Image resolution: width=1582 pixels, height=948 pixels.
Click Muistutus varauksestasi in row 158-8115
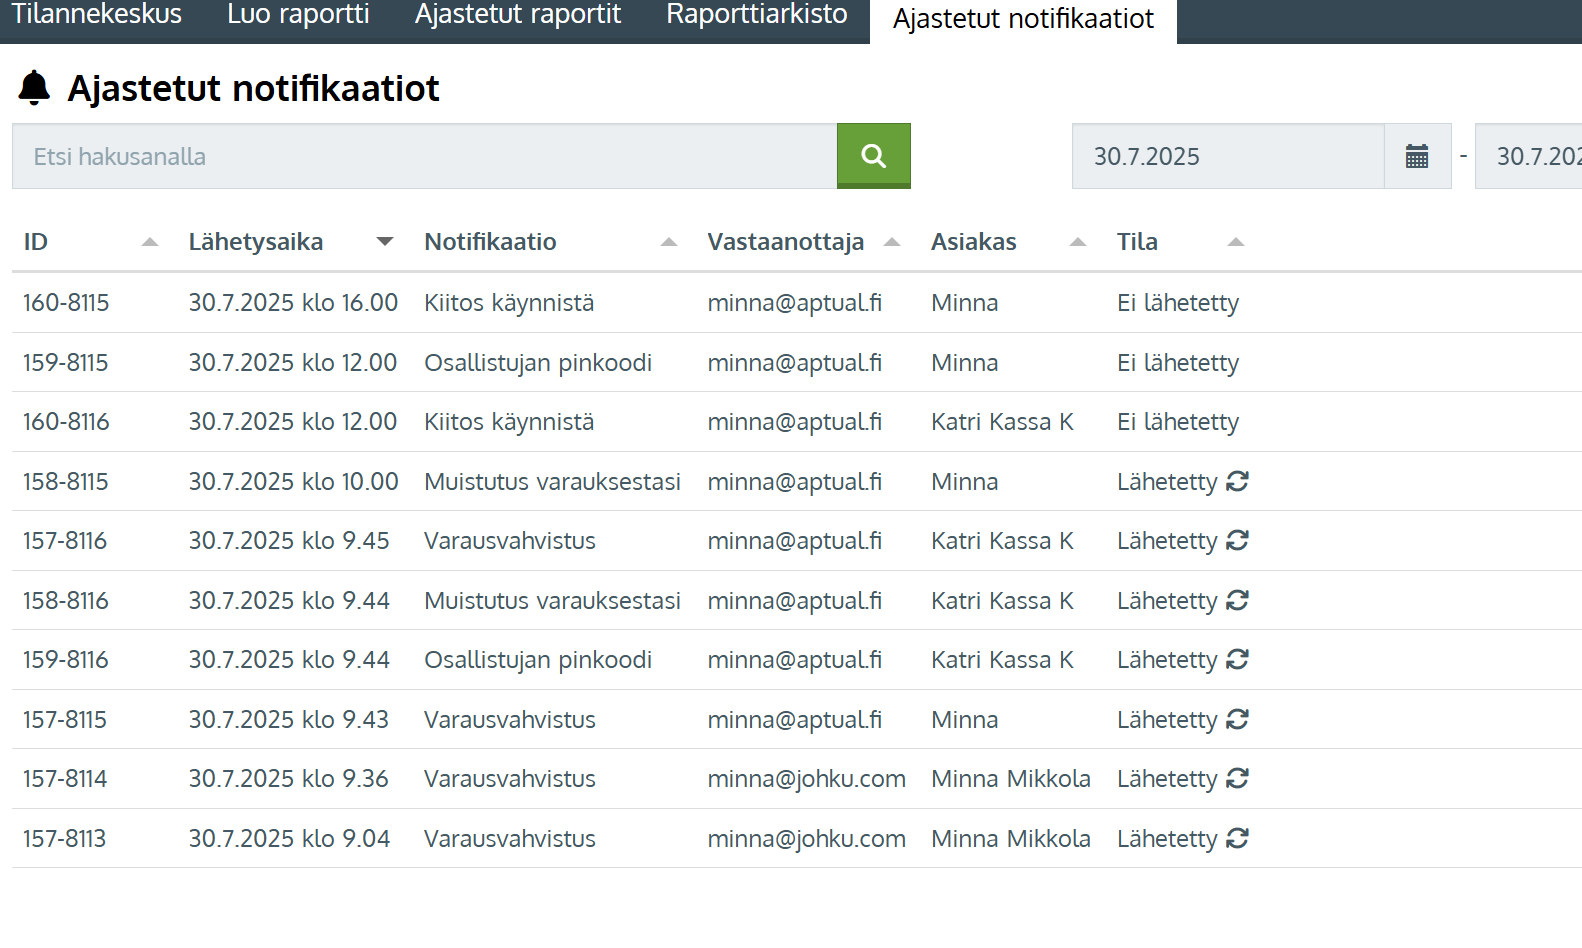pos(552,482)
